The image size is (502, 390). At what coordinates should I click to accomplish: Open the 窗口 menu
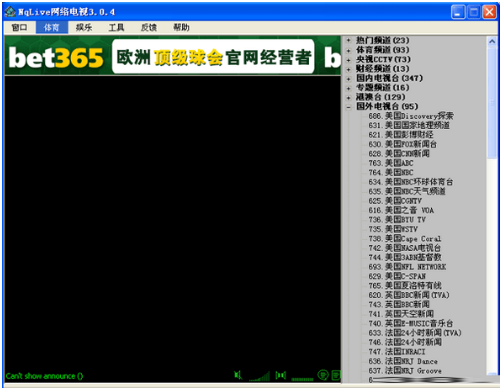19,27
